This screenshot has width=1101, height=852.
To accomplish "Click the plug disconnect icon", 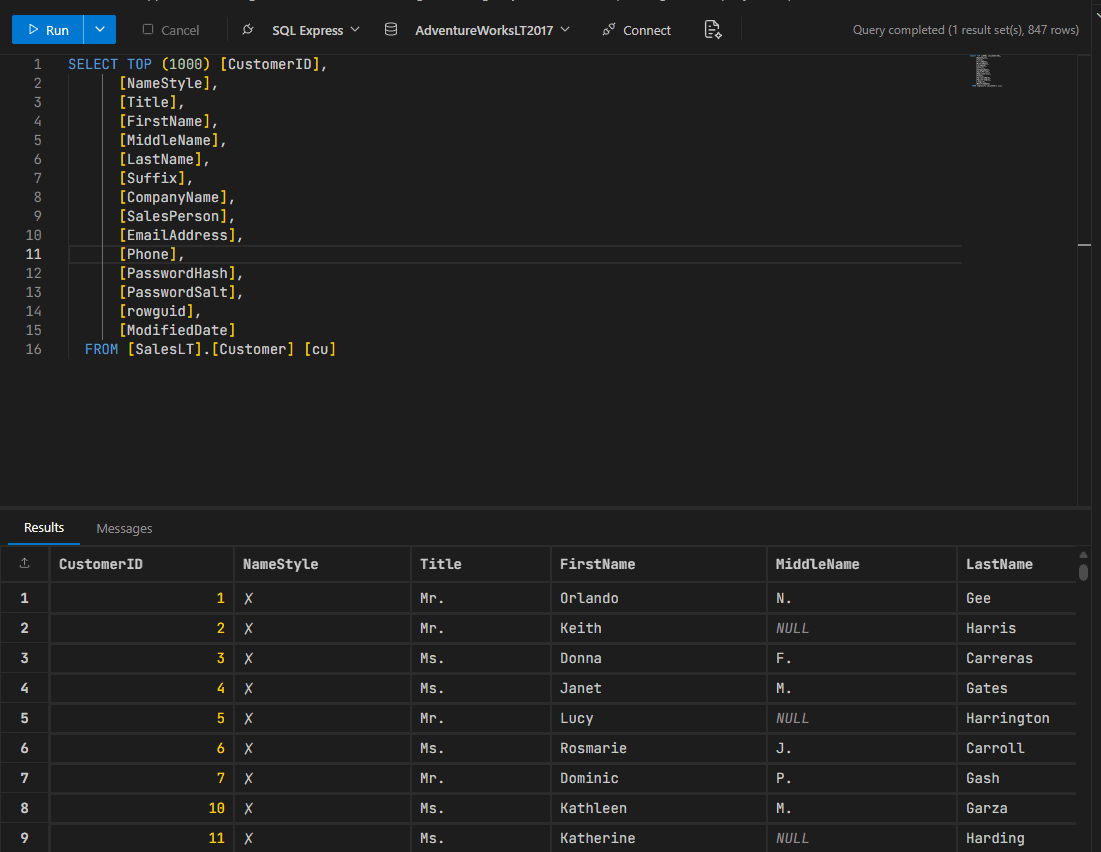I will (x=247, y=30).
